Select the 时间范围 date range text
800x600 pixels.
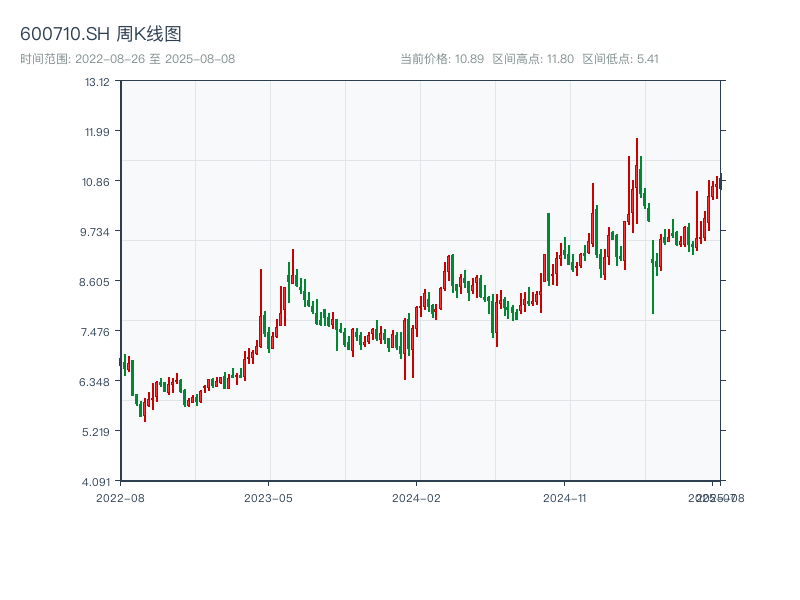(127, 59)
